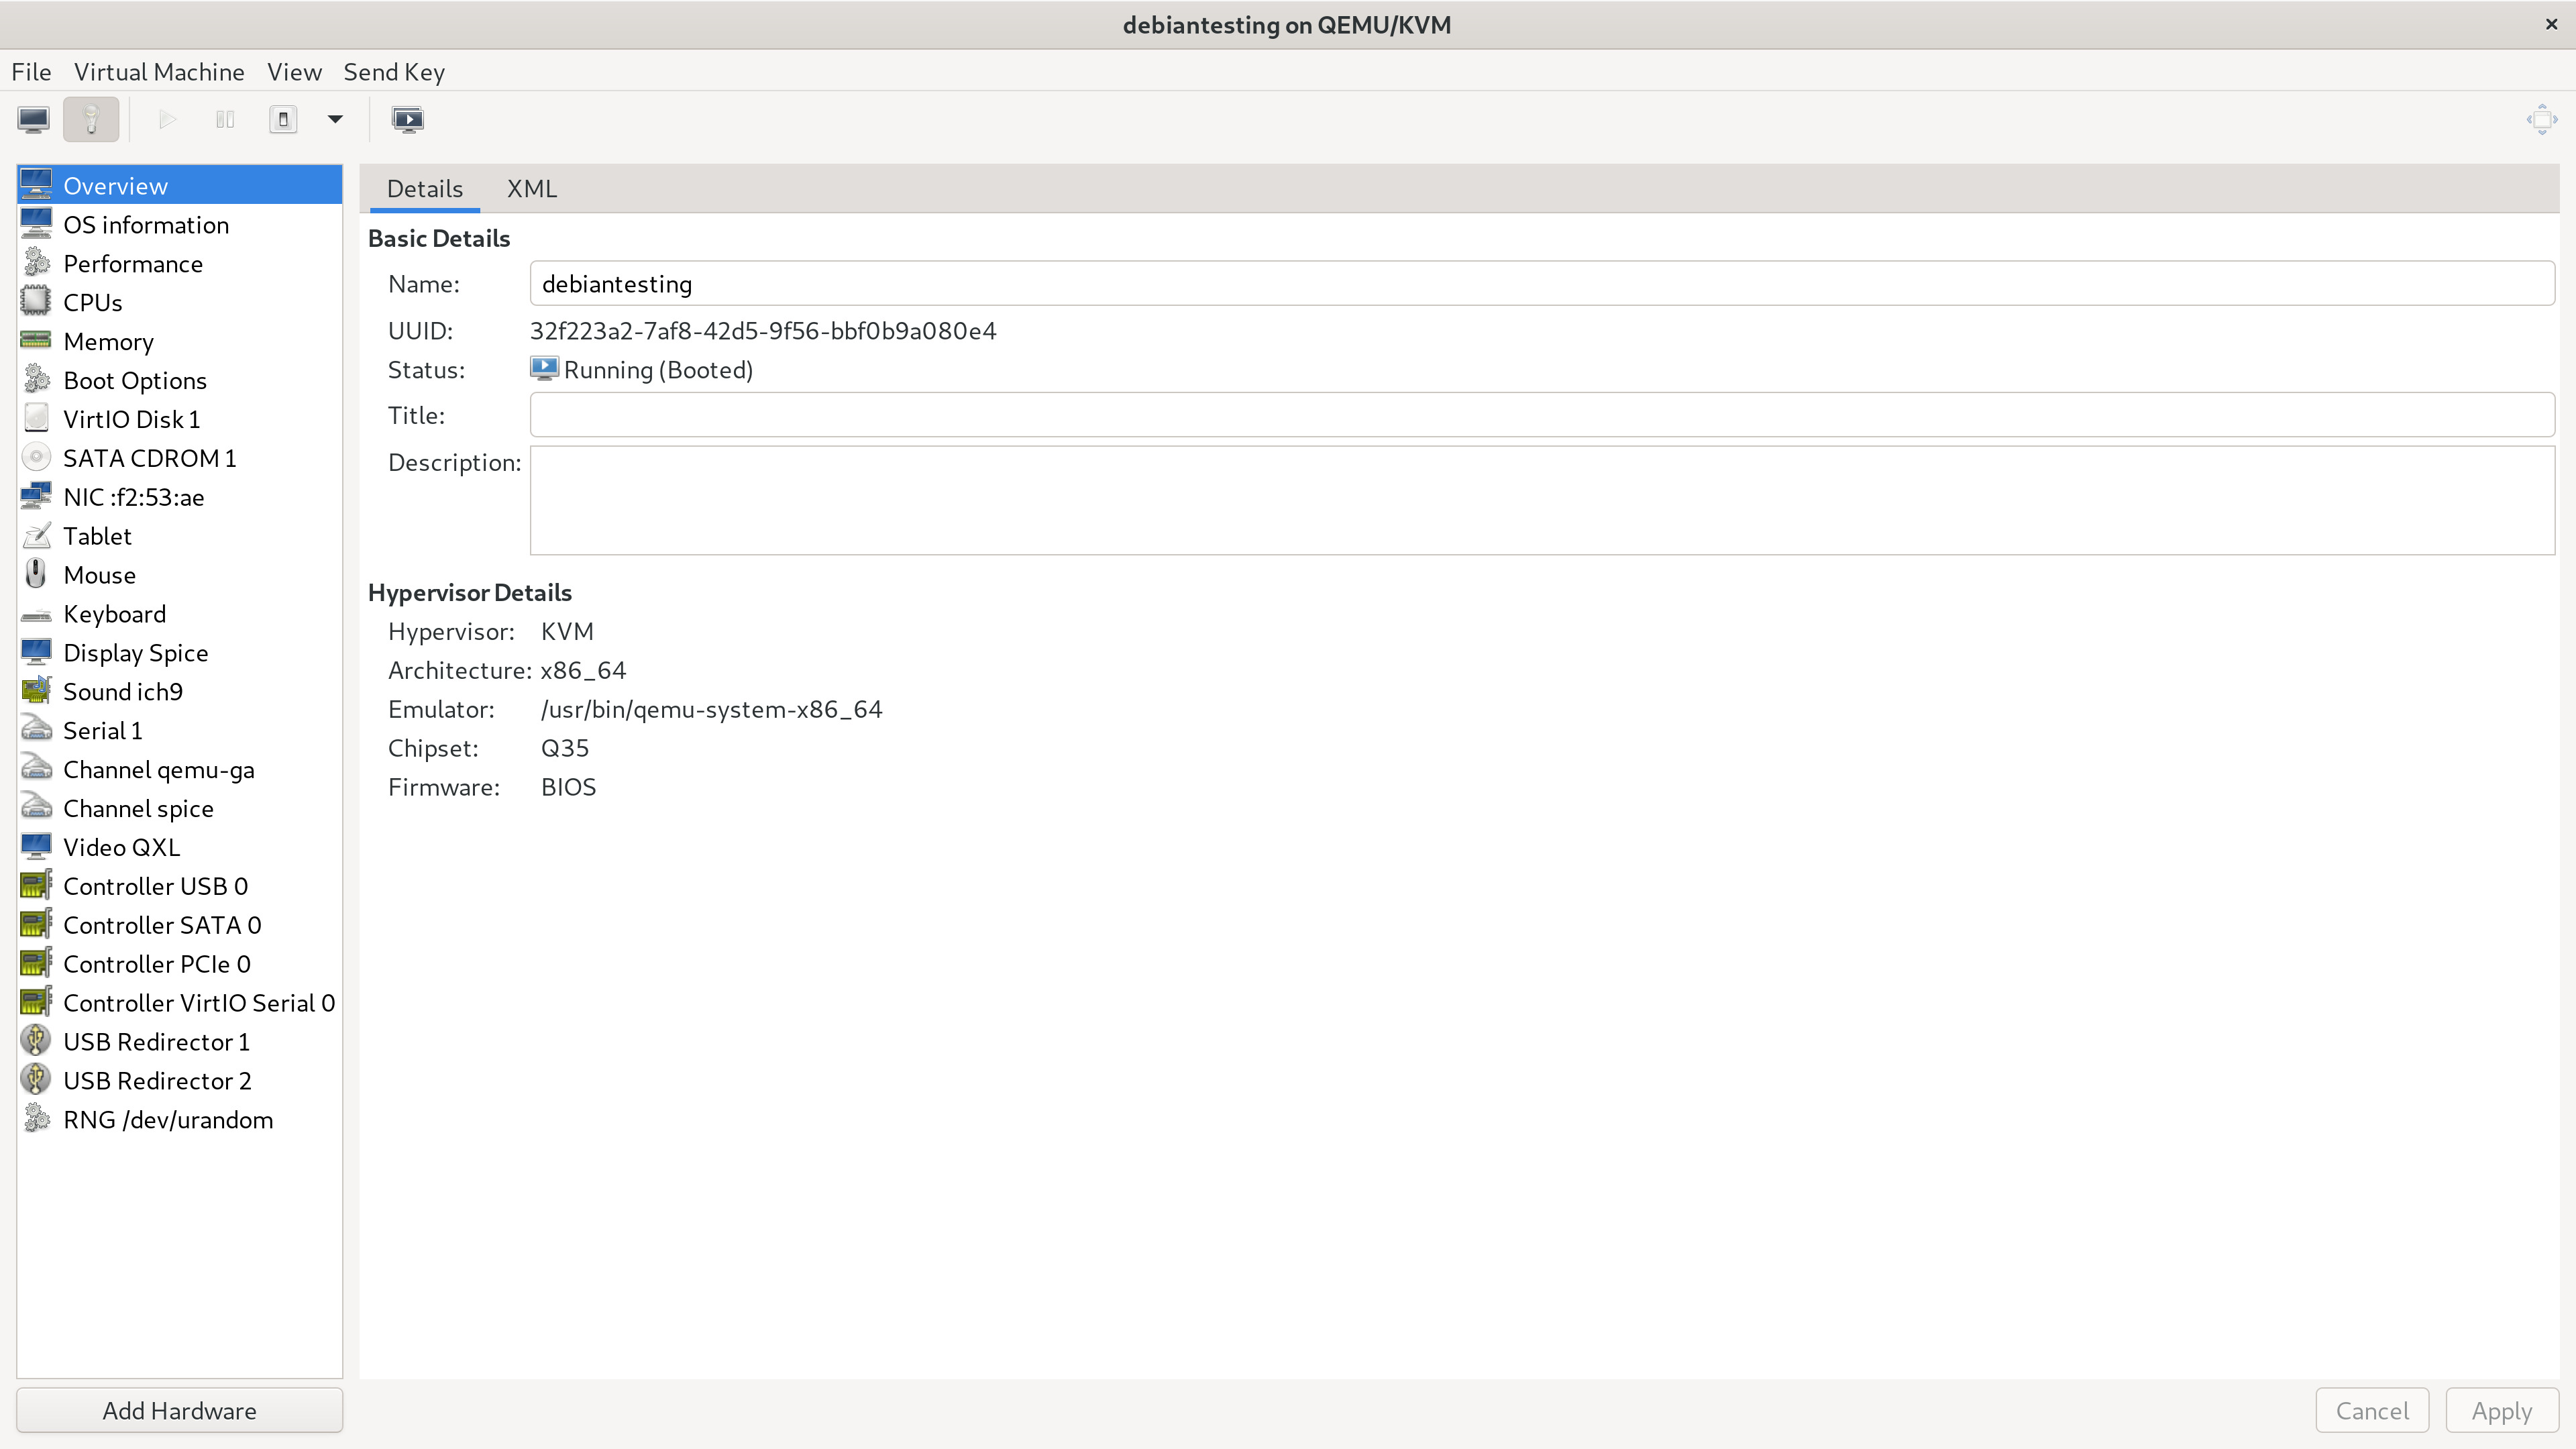Click the Apply button
Viewport: 2576px width, 1449px height.
2502,1410
